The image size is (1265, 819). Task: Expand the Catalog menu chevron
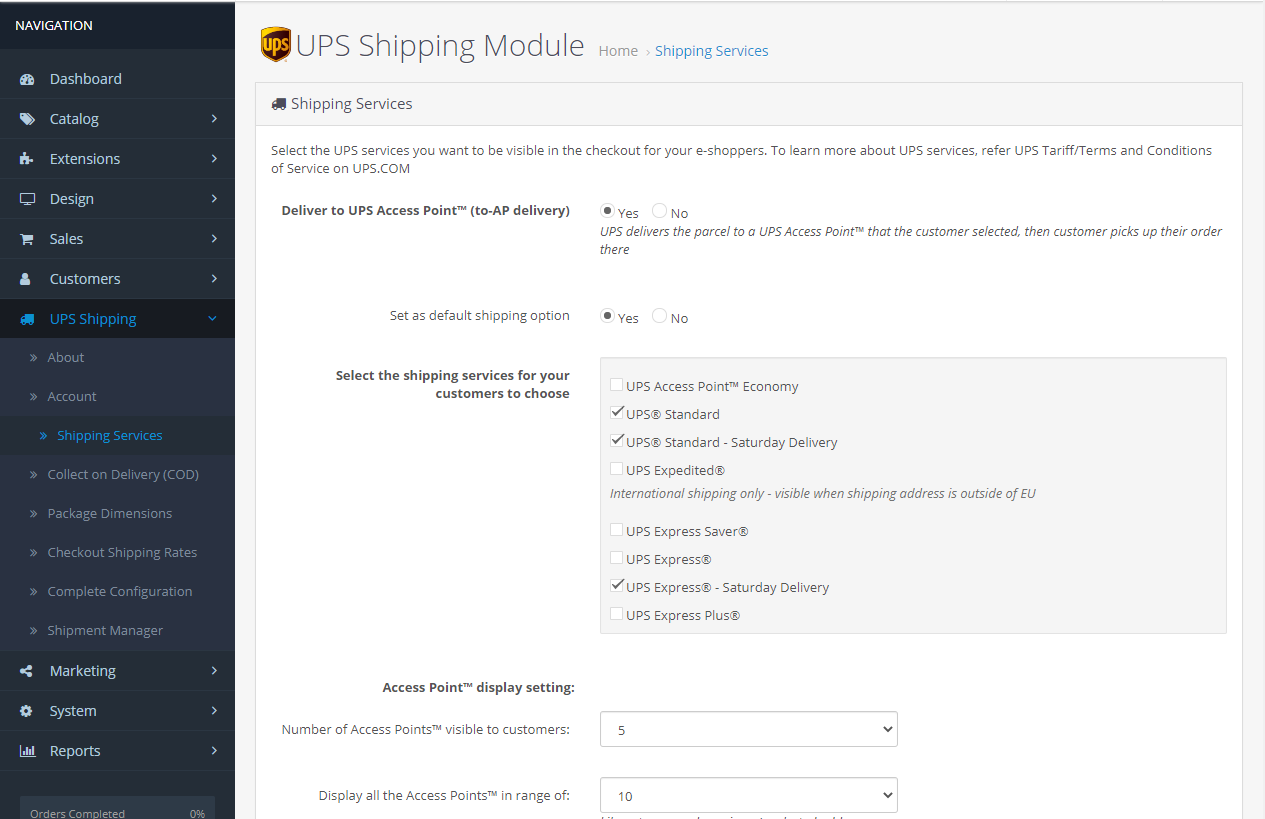click(214, 118)
